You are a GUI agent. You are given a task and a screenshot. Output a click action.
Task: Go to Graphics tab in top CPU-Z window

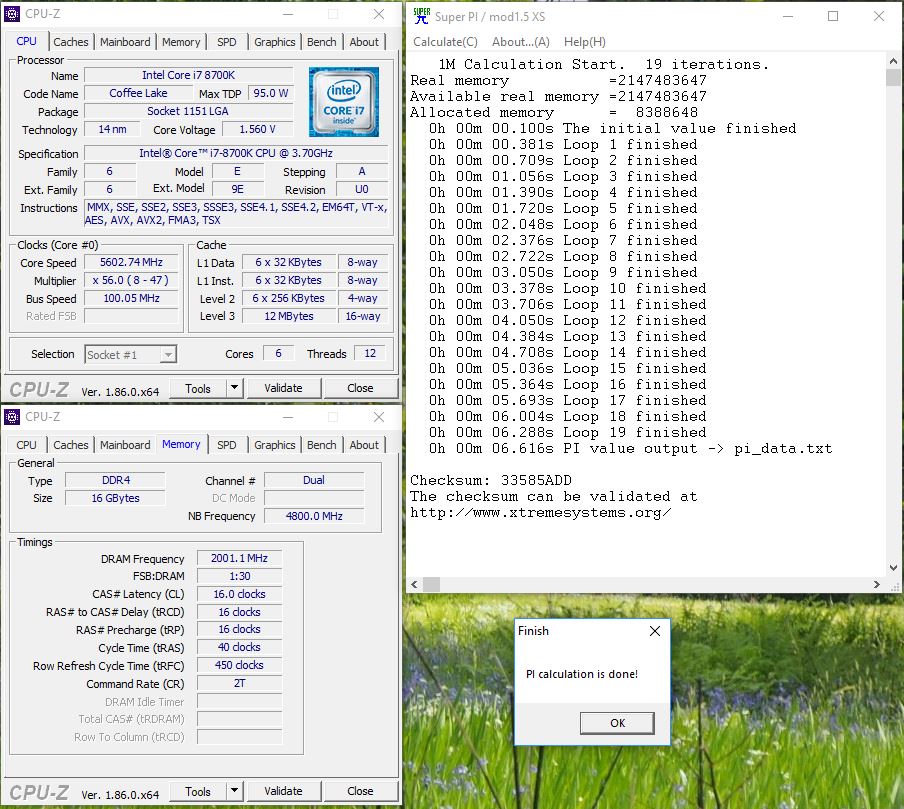274,42
